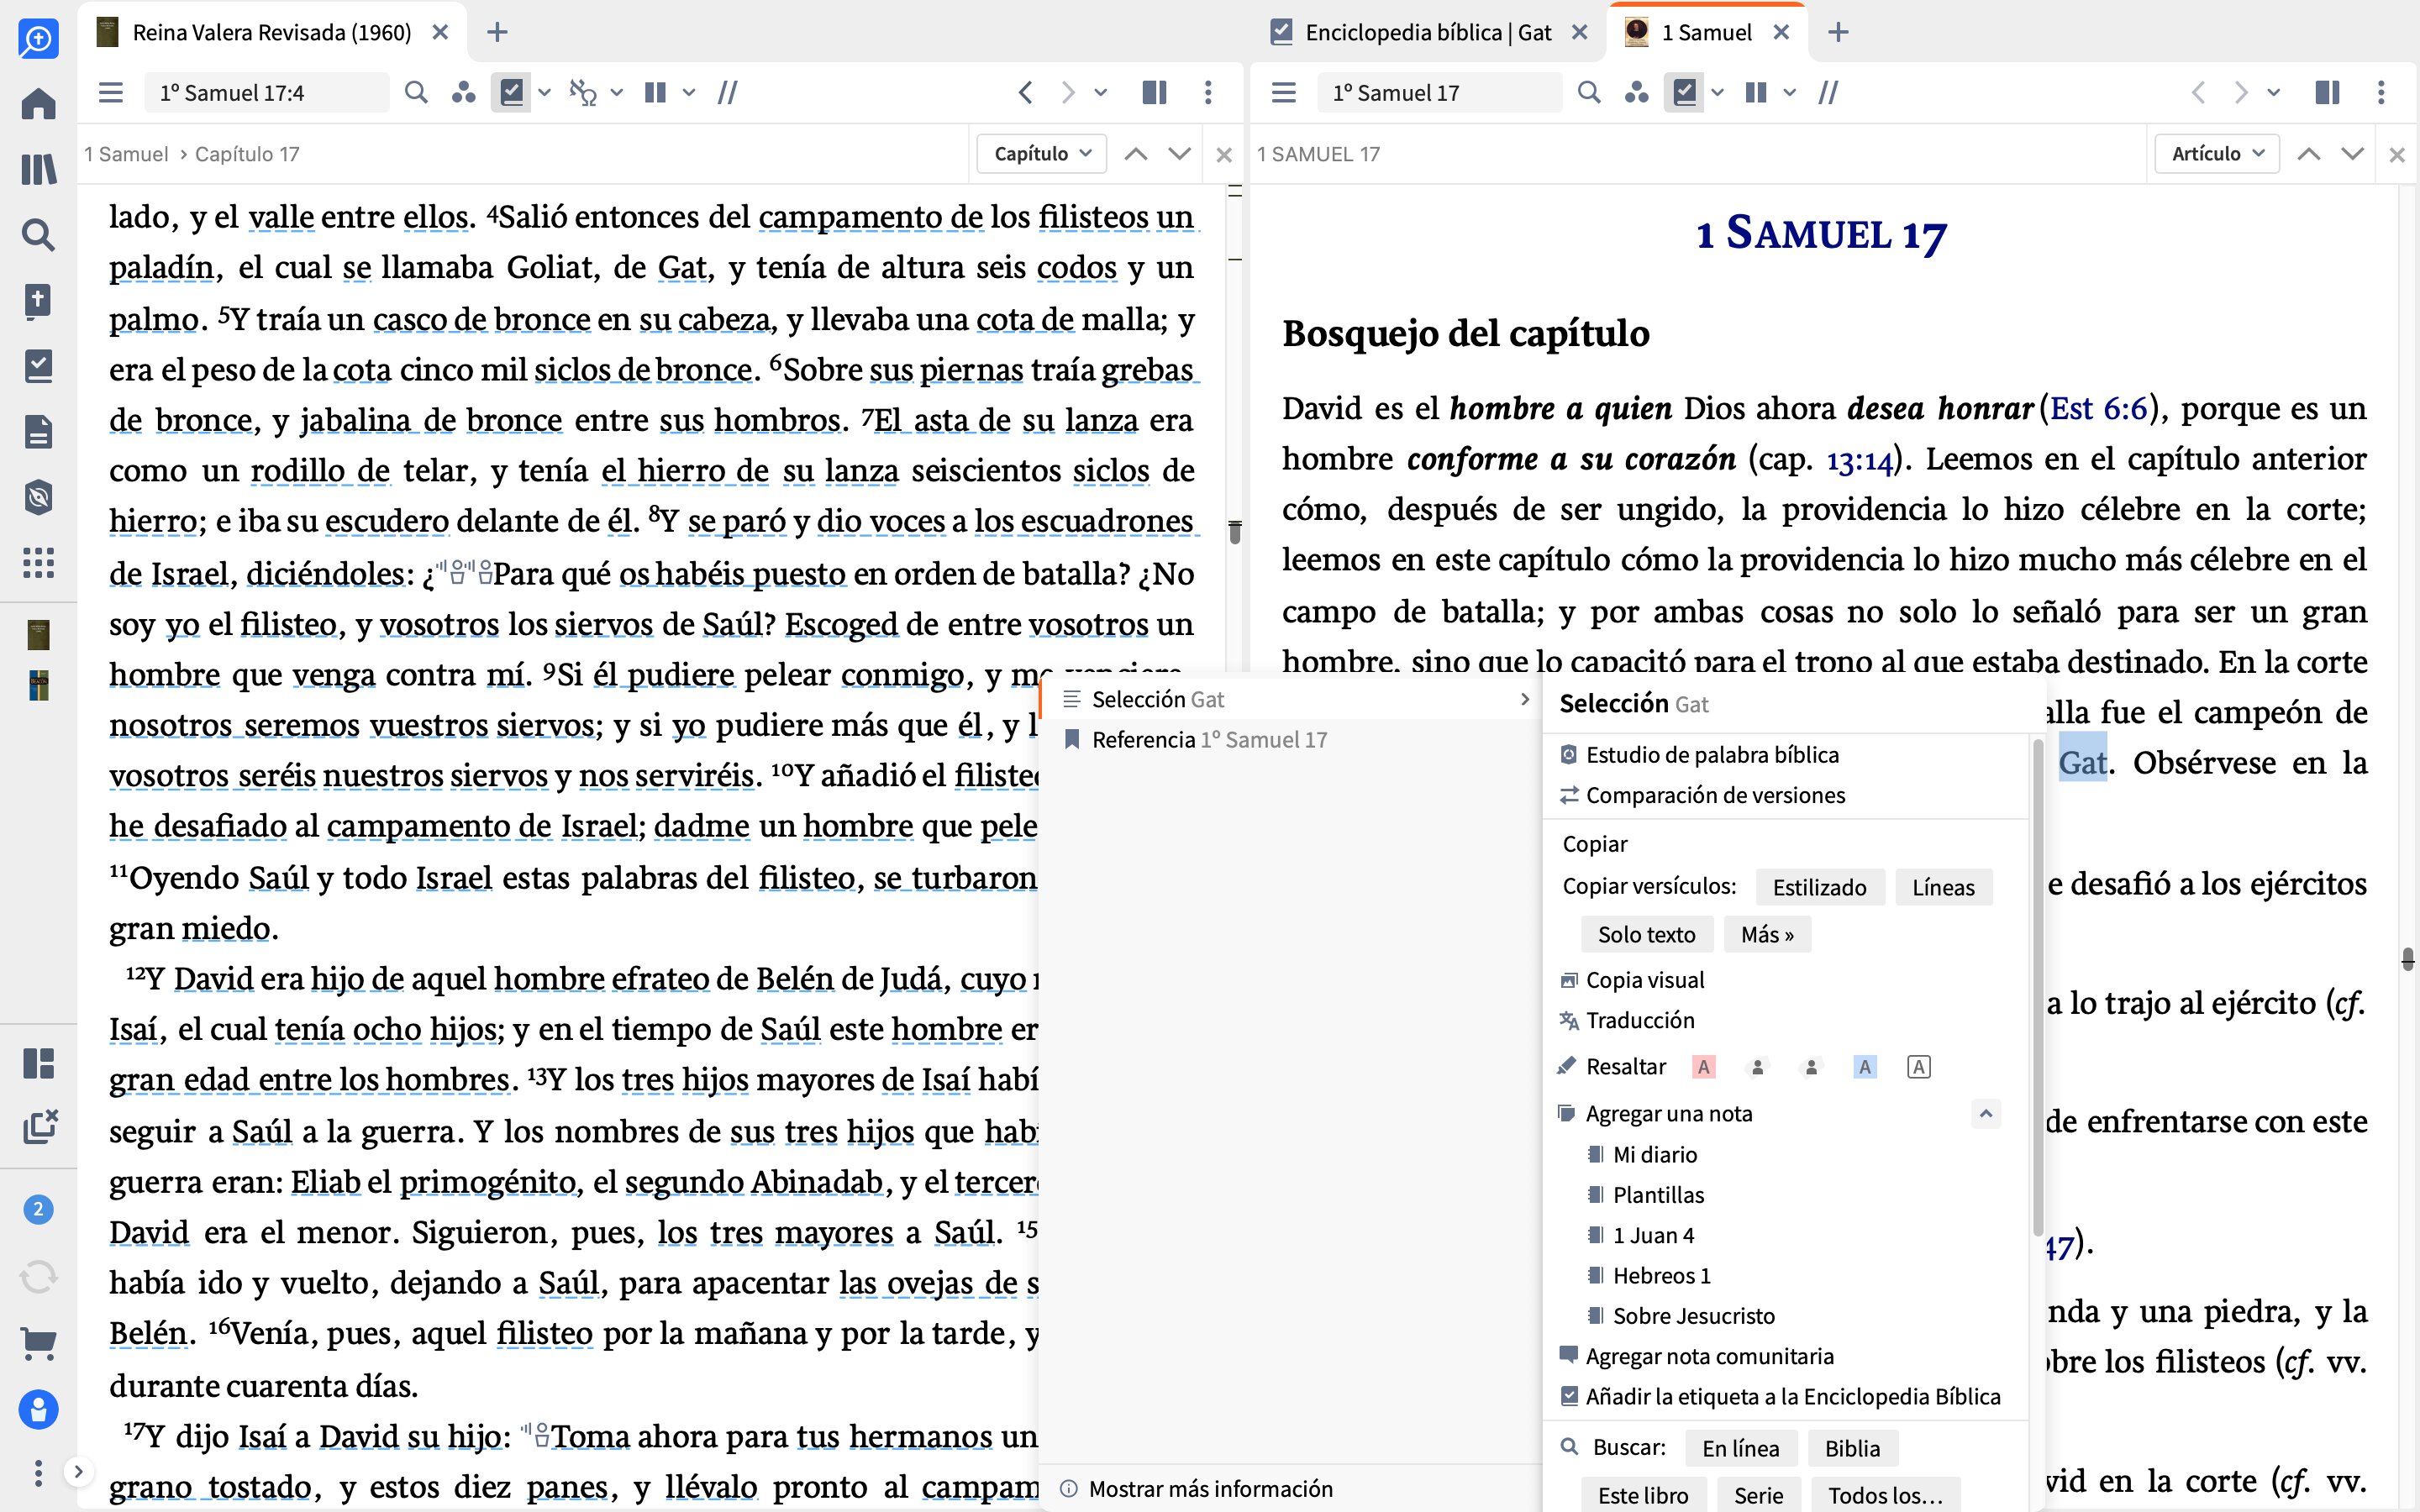The width and height of the screenshot is (2420, 1512).
Task: Click search icon in 1 Samuel commentary toolbar
Action: (1588, 93)
